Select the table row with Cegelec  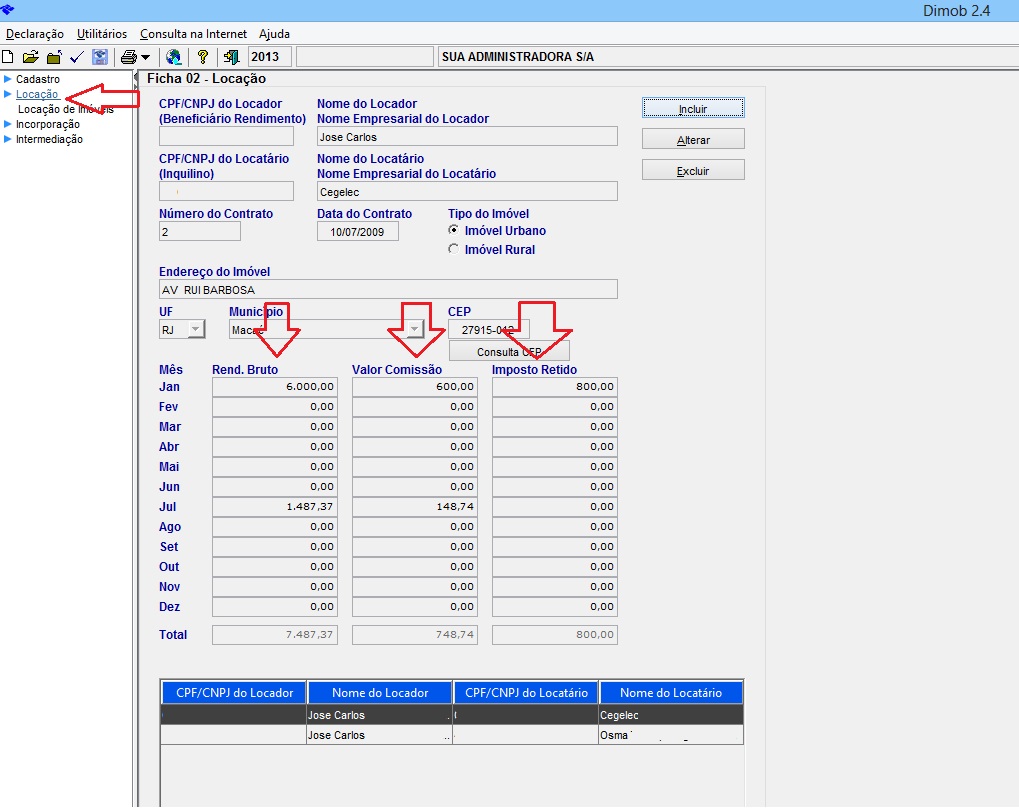pyautogui.click(x=452, y=715)
